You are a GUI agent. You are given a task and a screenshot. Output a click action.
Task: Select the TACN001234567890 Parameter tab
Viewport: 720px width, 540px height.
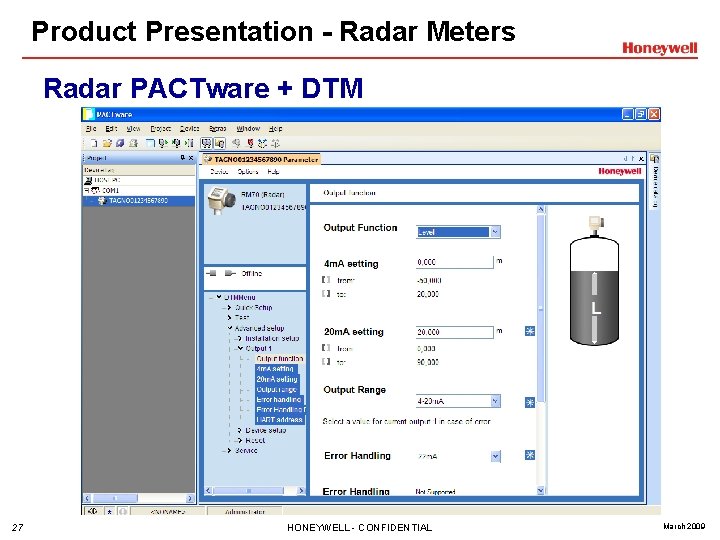pos(261,159)
